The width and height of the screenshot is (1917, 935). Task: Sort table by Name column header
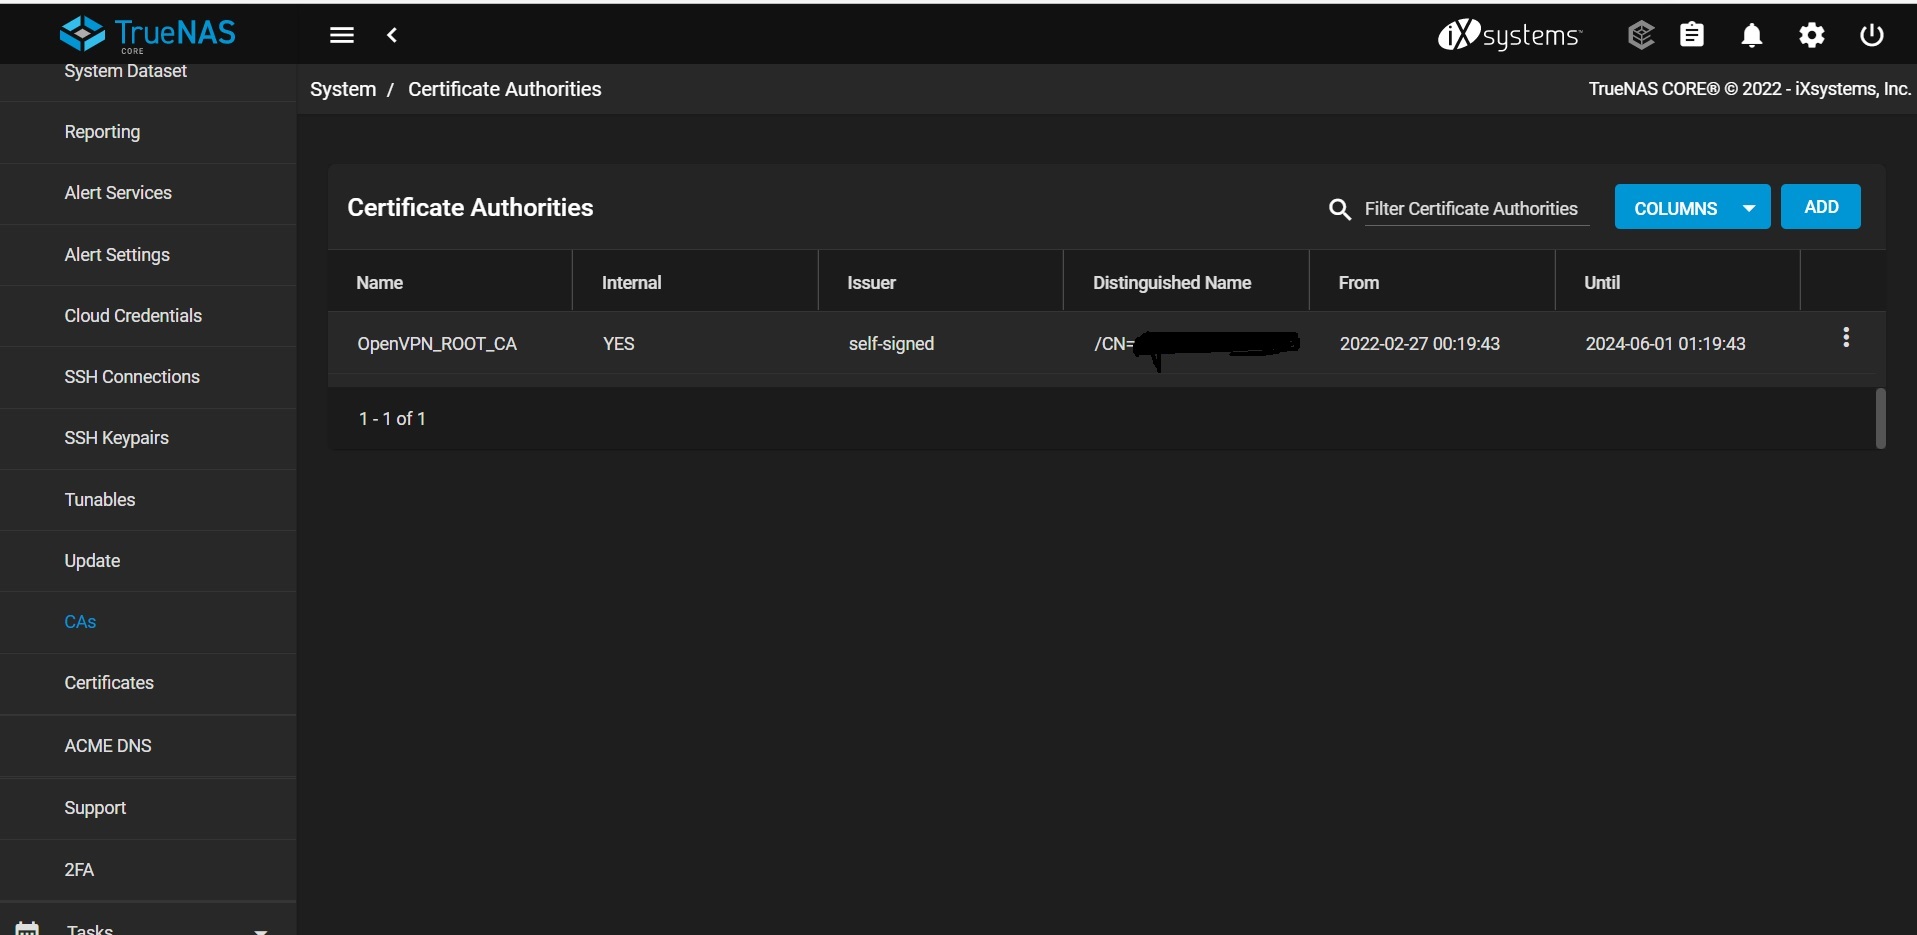[x=380, y=283]
